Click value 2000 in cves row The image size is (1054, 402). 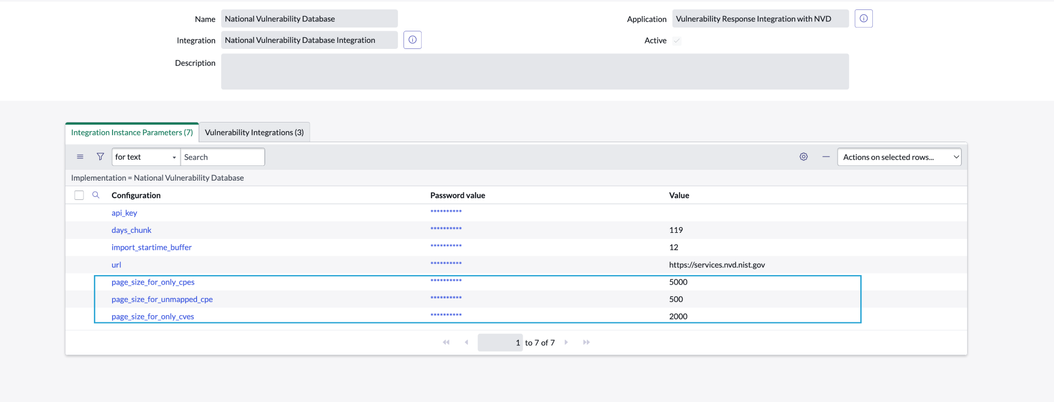(x=678, y=317)
